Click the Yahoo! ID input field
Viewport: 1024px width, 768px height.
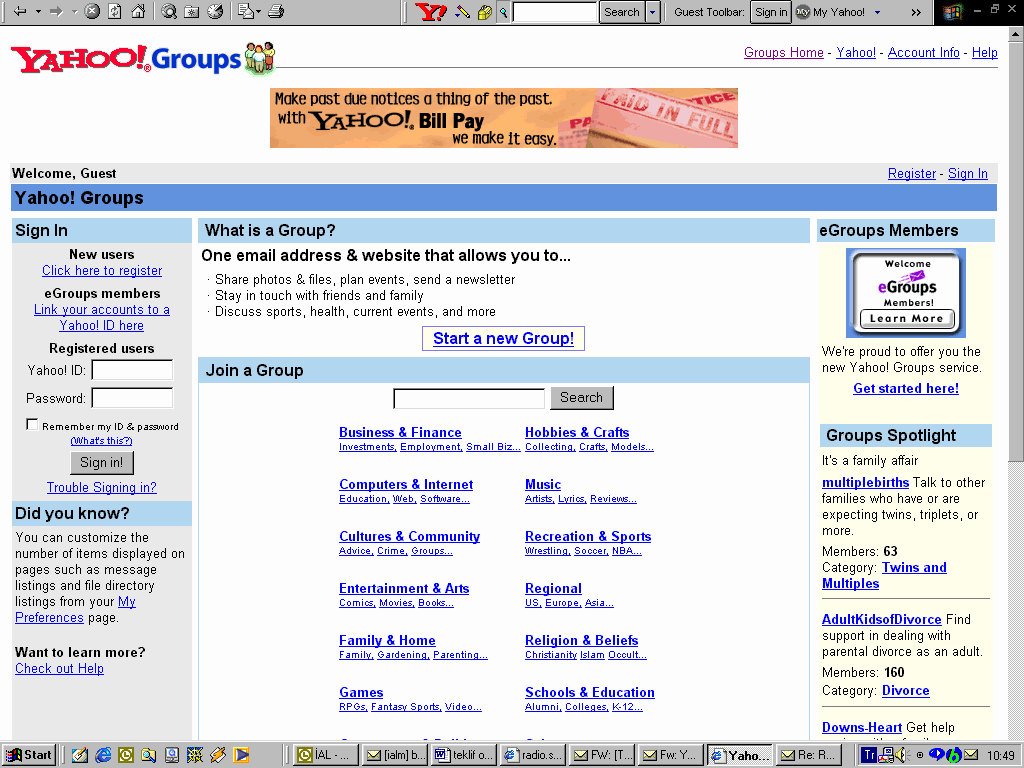133,370
